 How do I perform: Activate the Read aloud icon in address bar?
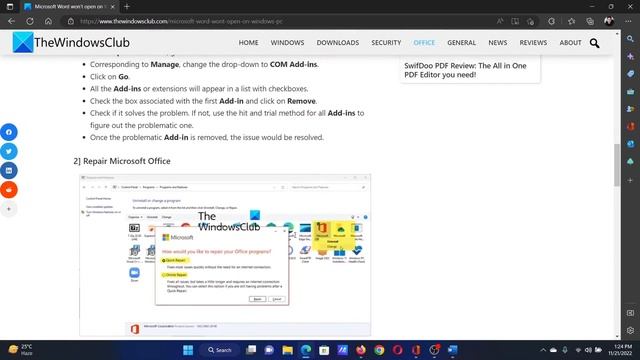click(500, 21)
